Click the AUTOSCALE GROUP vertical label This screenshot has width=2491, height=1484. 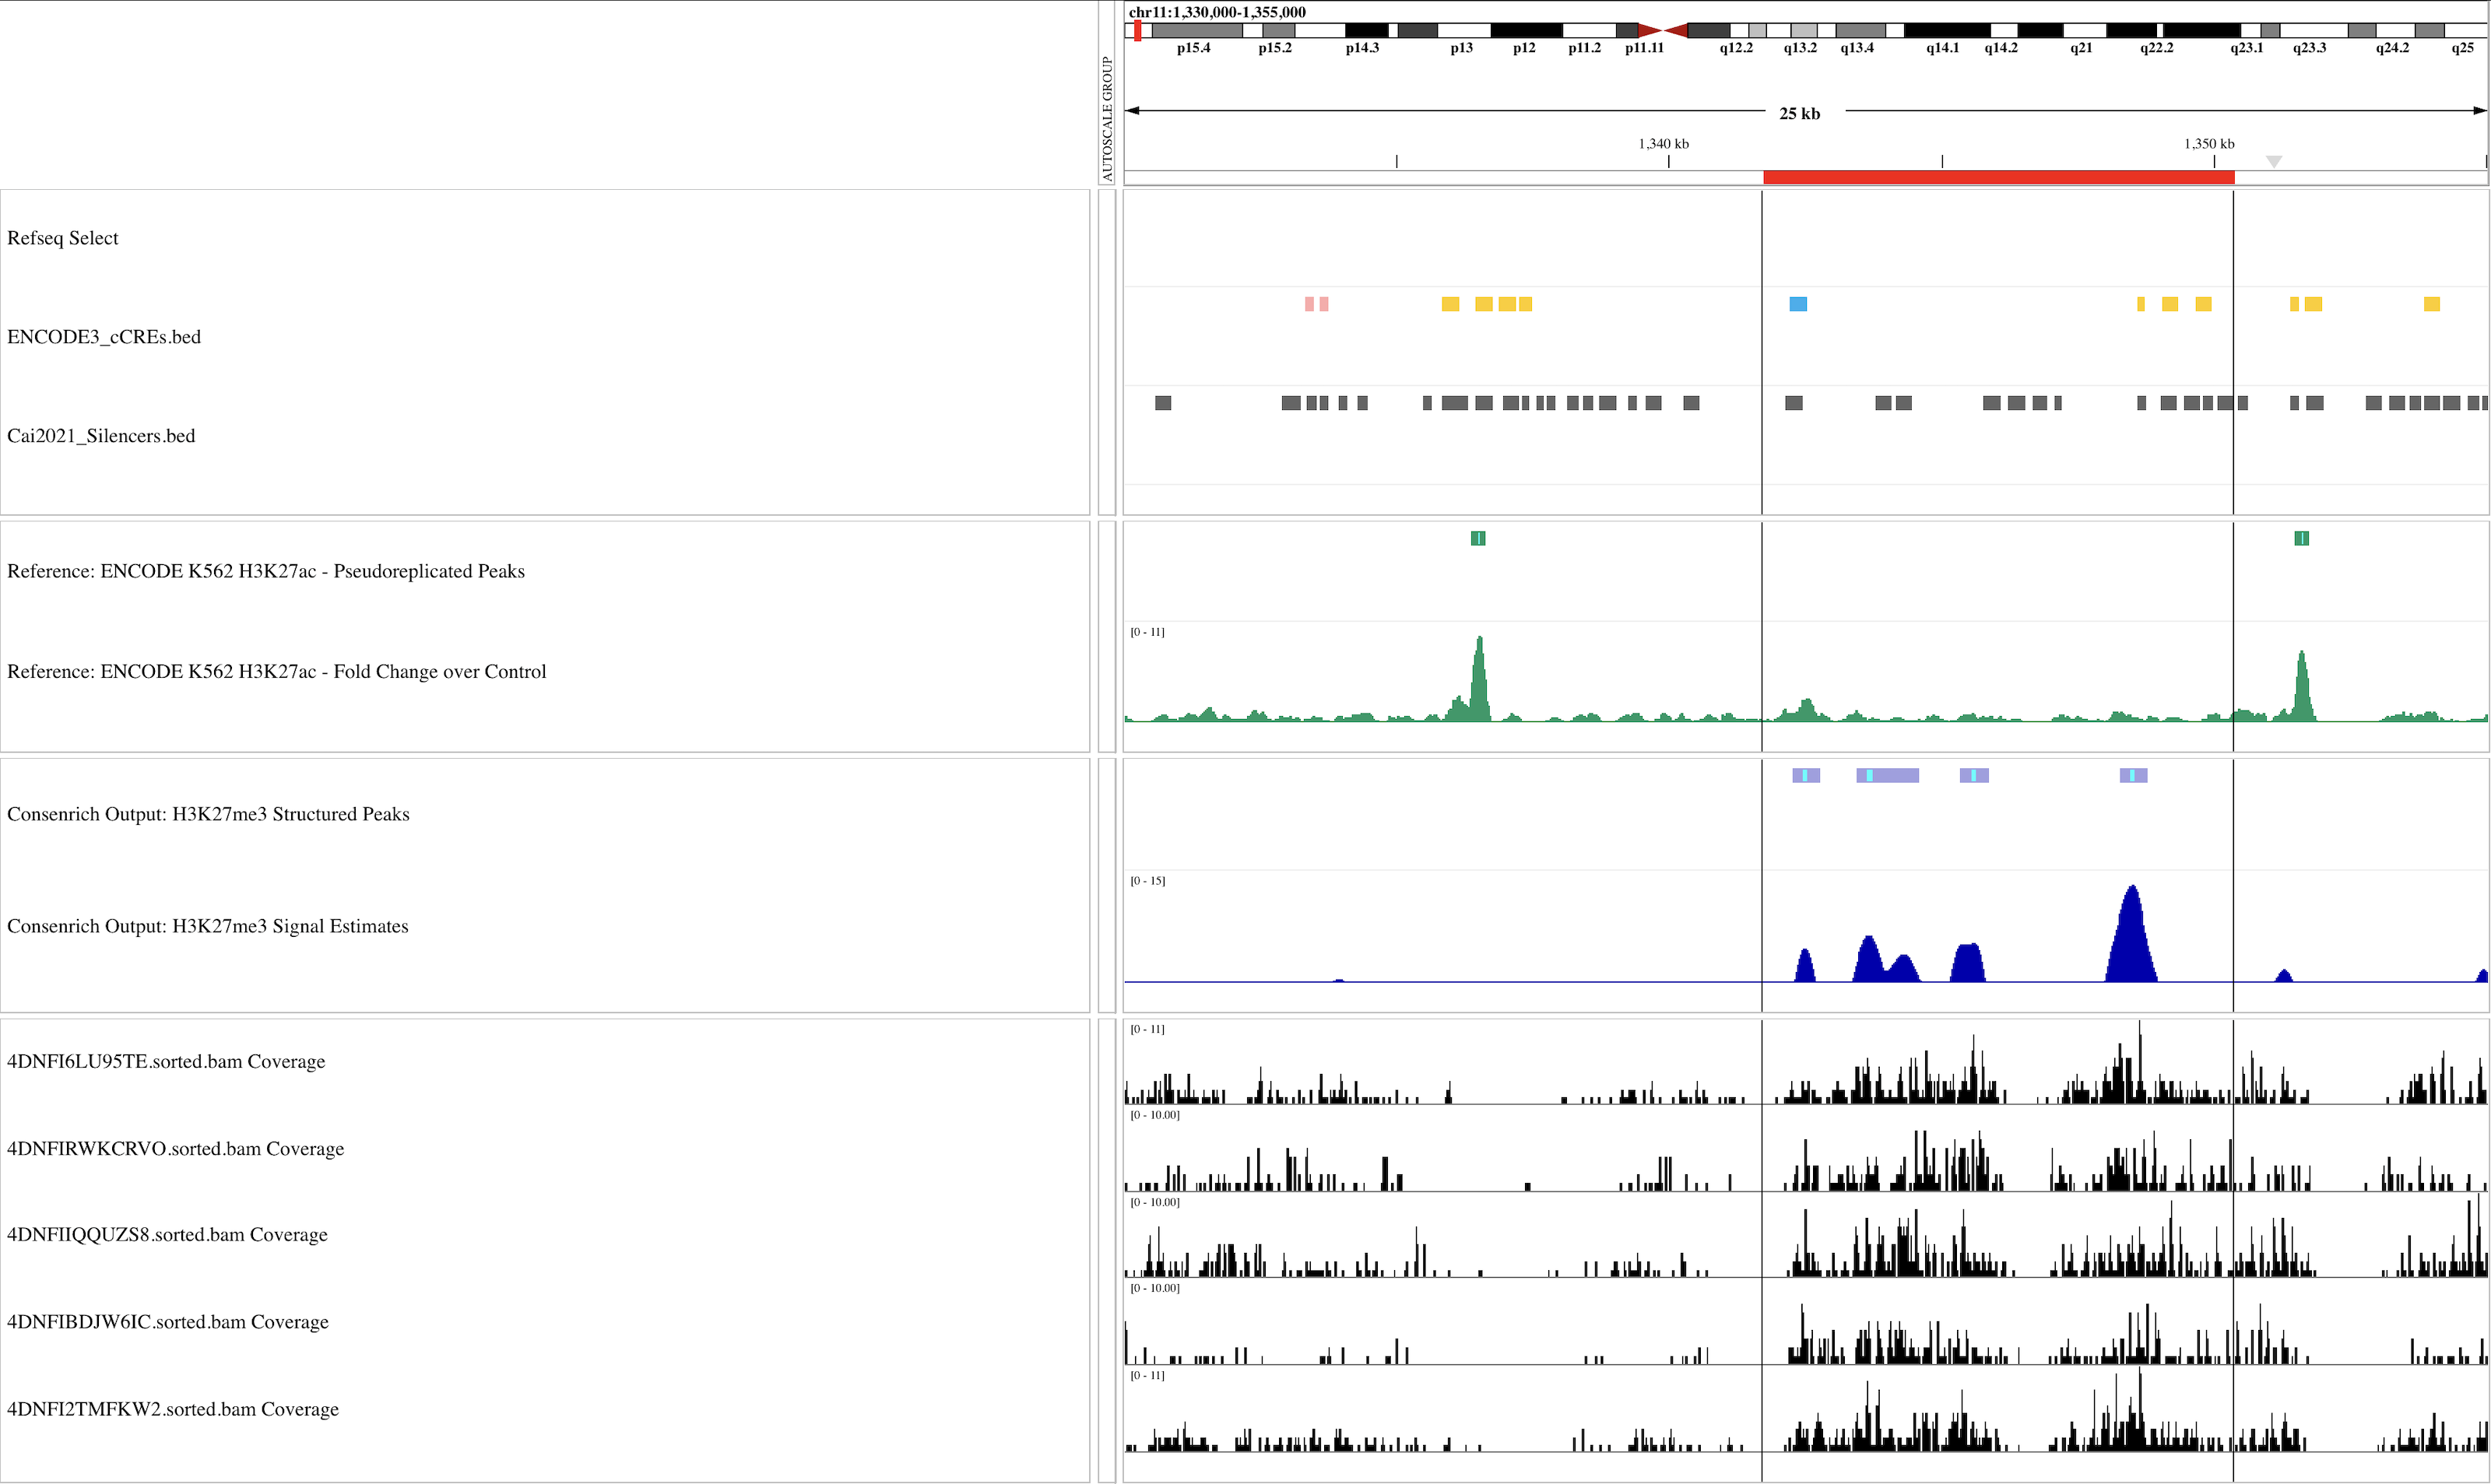click(1107, 118)
